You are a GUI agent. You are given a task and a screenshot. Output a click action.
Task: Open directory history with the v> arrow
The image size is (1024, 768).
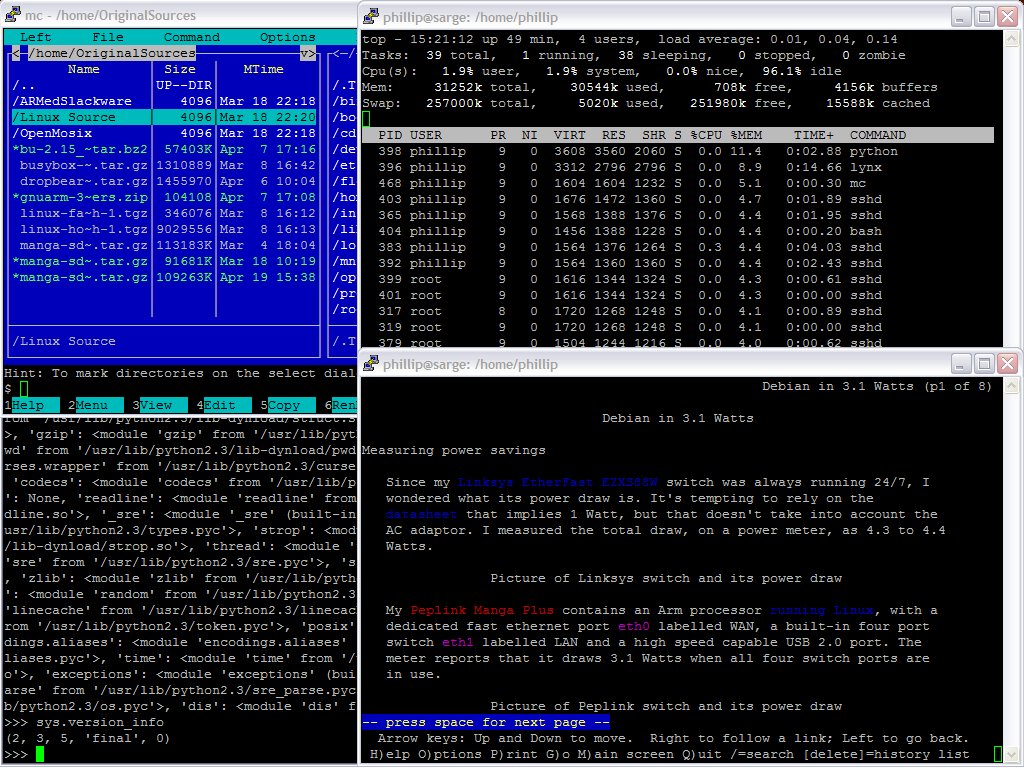[x=308, y=53]
